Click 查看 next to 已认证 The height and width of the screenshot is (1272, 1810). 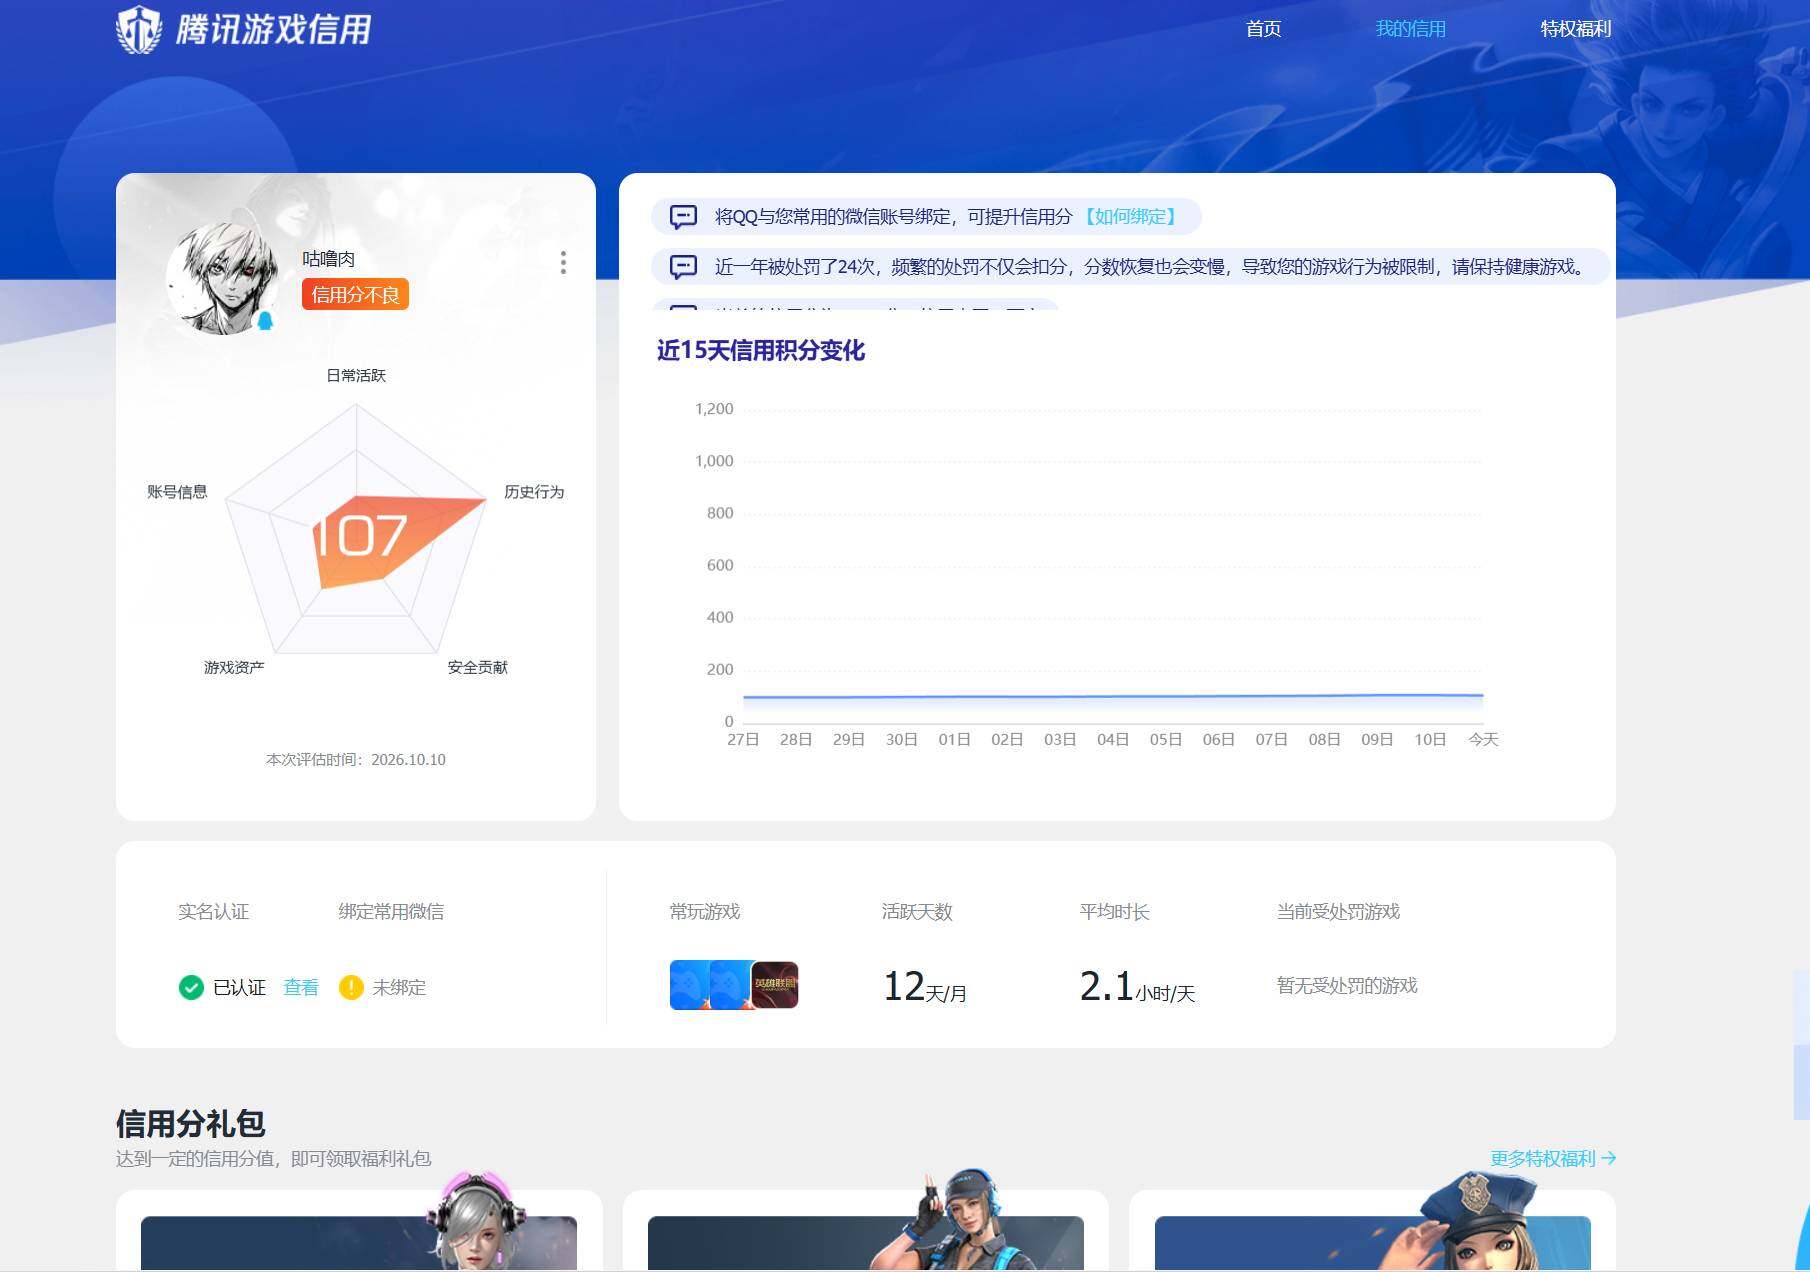point(301,987)
